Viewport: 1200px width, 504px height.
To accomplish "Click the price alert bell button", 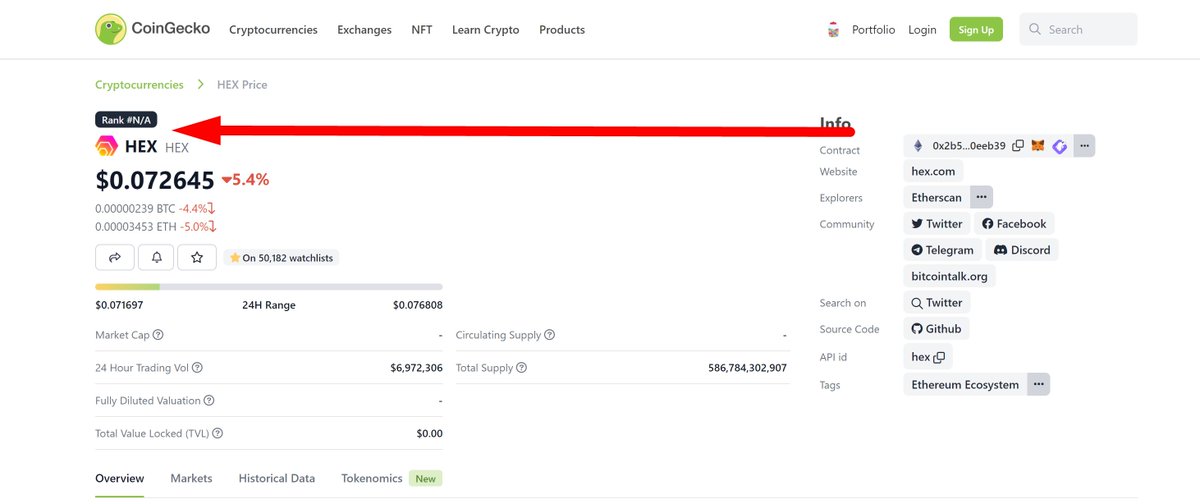I will (156, 257).
